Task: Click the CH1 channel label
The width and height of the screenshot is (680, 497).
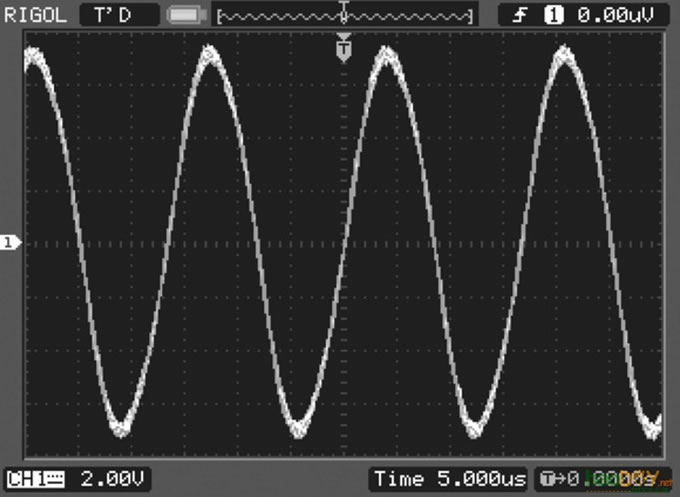Action: pyautogui.click(x=24, y=479)
